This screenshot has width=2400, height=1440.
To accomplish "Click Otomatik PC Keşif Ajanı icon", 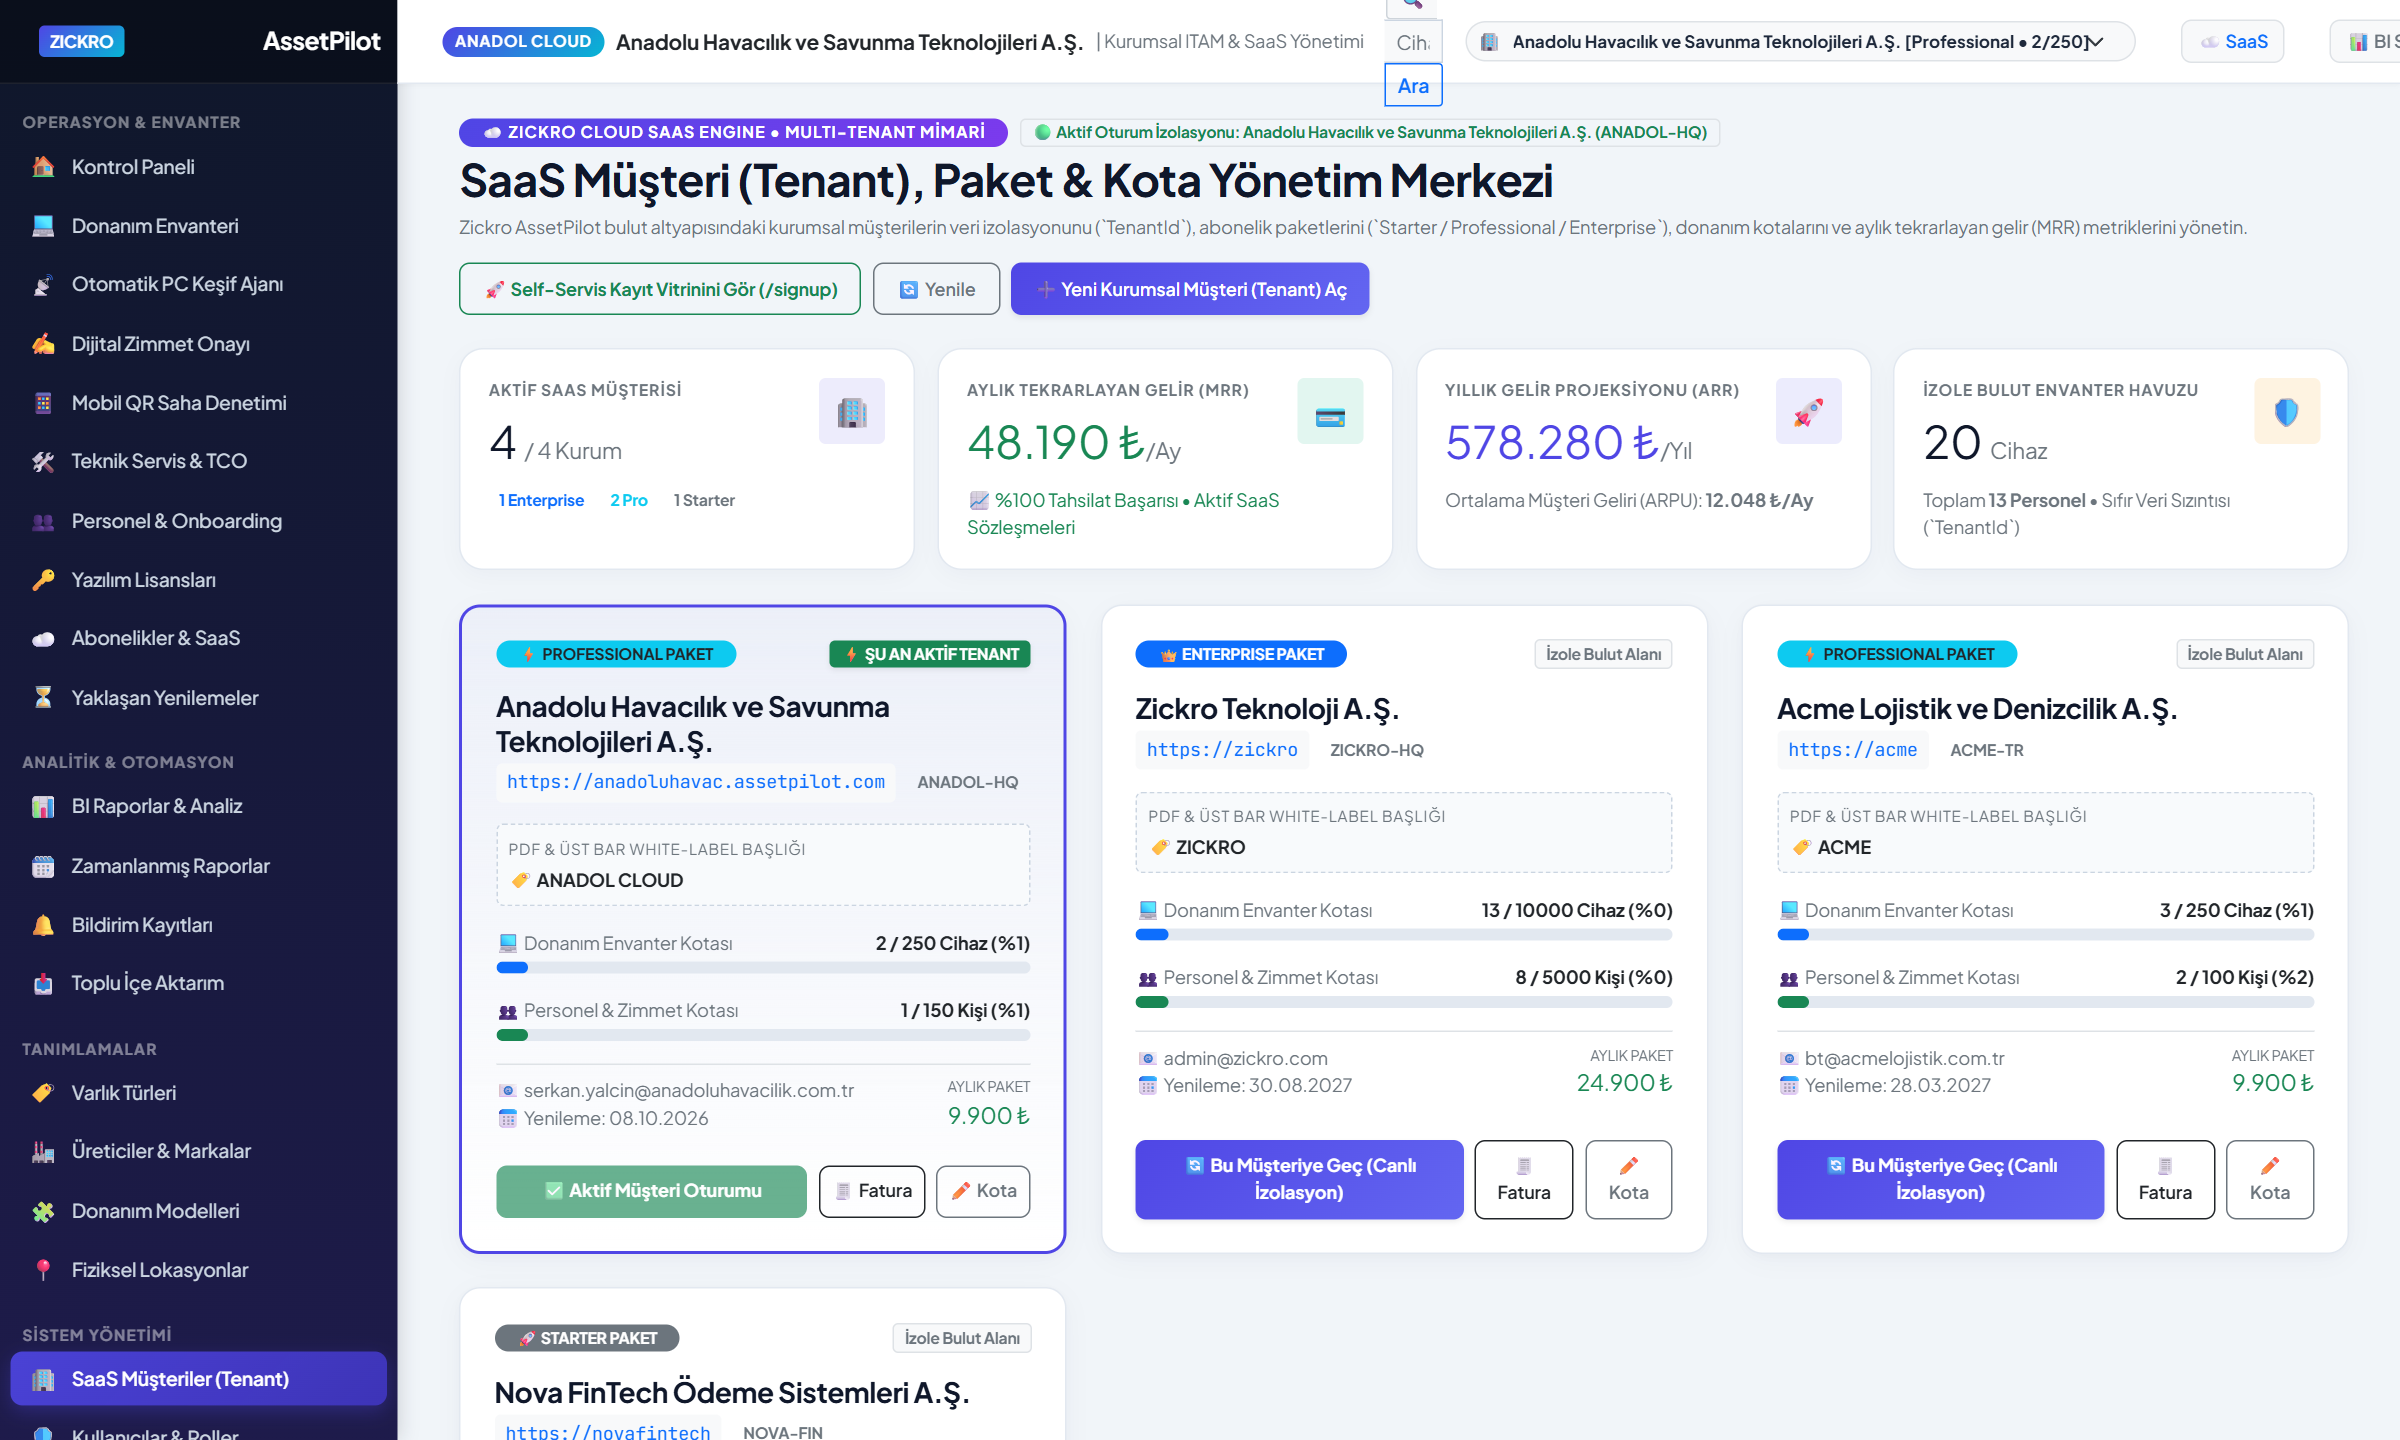I will coord(43,285).
